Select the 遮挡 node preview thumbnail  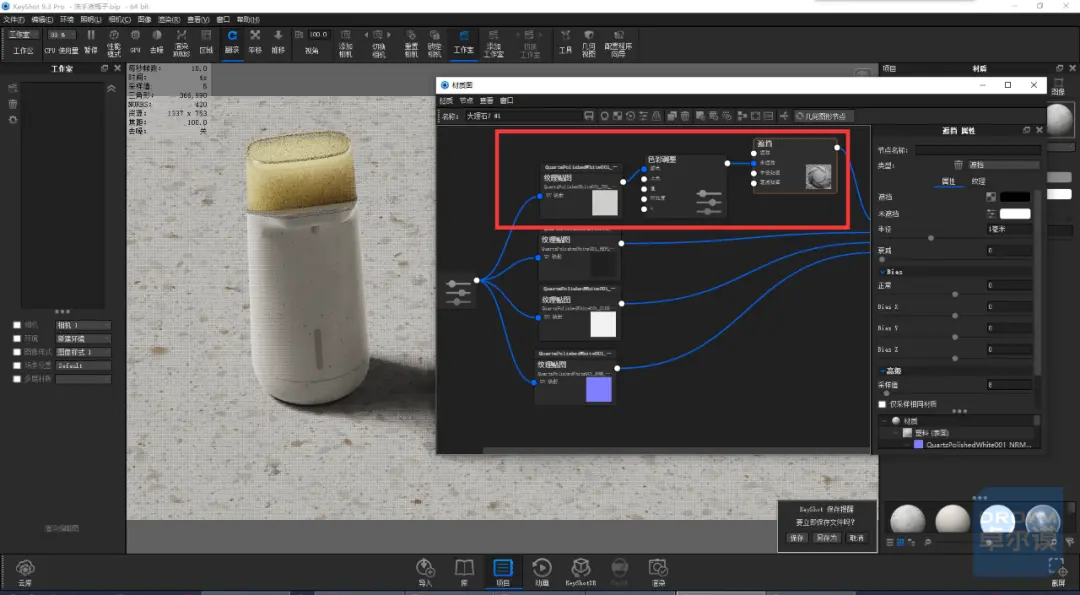pos(818,177)
